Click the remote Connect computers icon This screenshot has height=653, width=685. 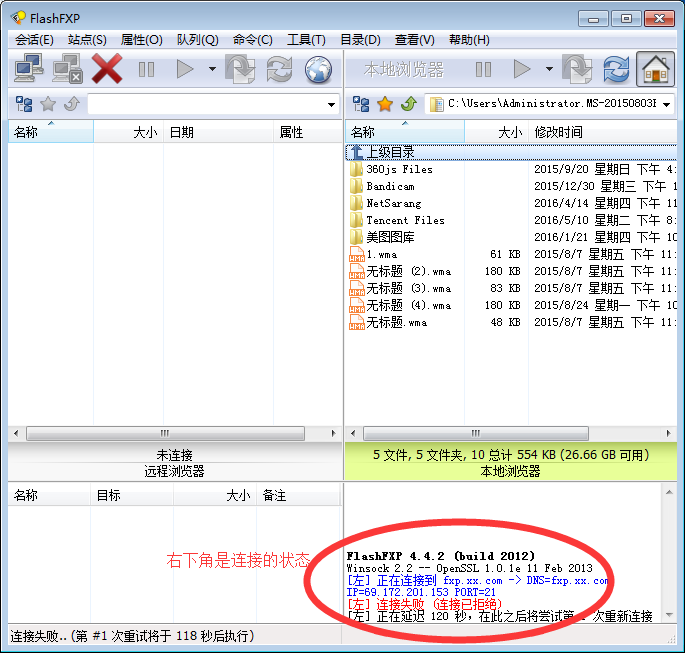pos(28,69)
